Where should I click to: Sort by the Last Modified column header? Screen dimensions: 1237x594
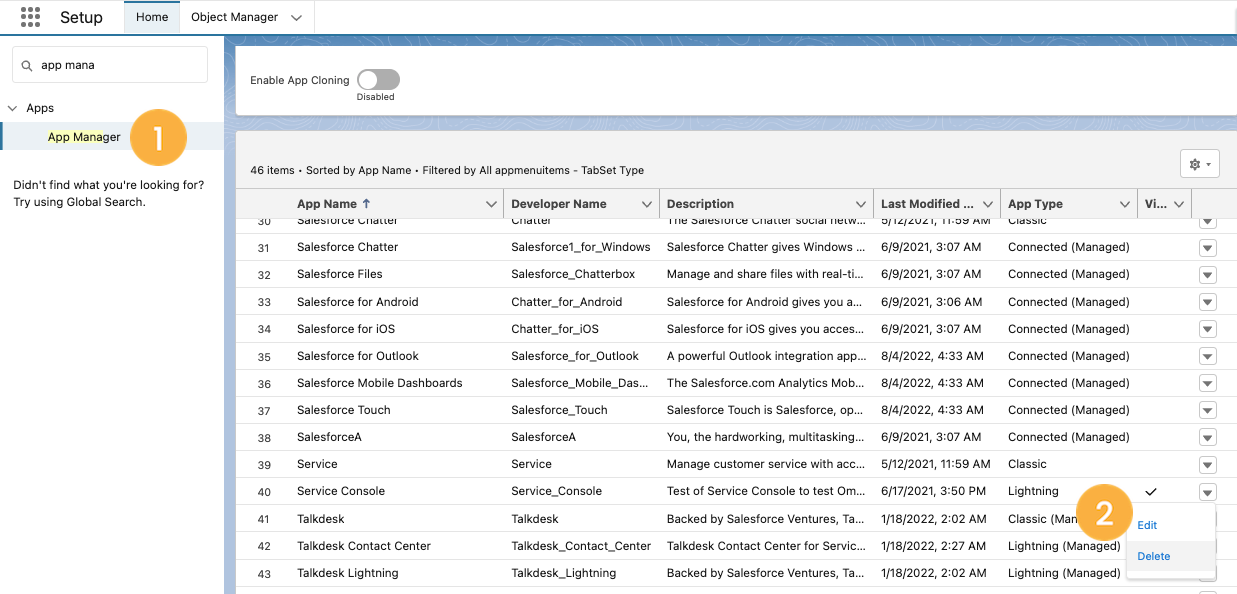tap(927, 204)
